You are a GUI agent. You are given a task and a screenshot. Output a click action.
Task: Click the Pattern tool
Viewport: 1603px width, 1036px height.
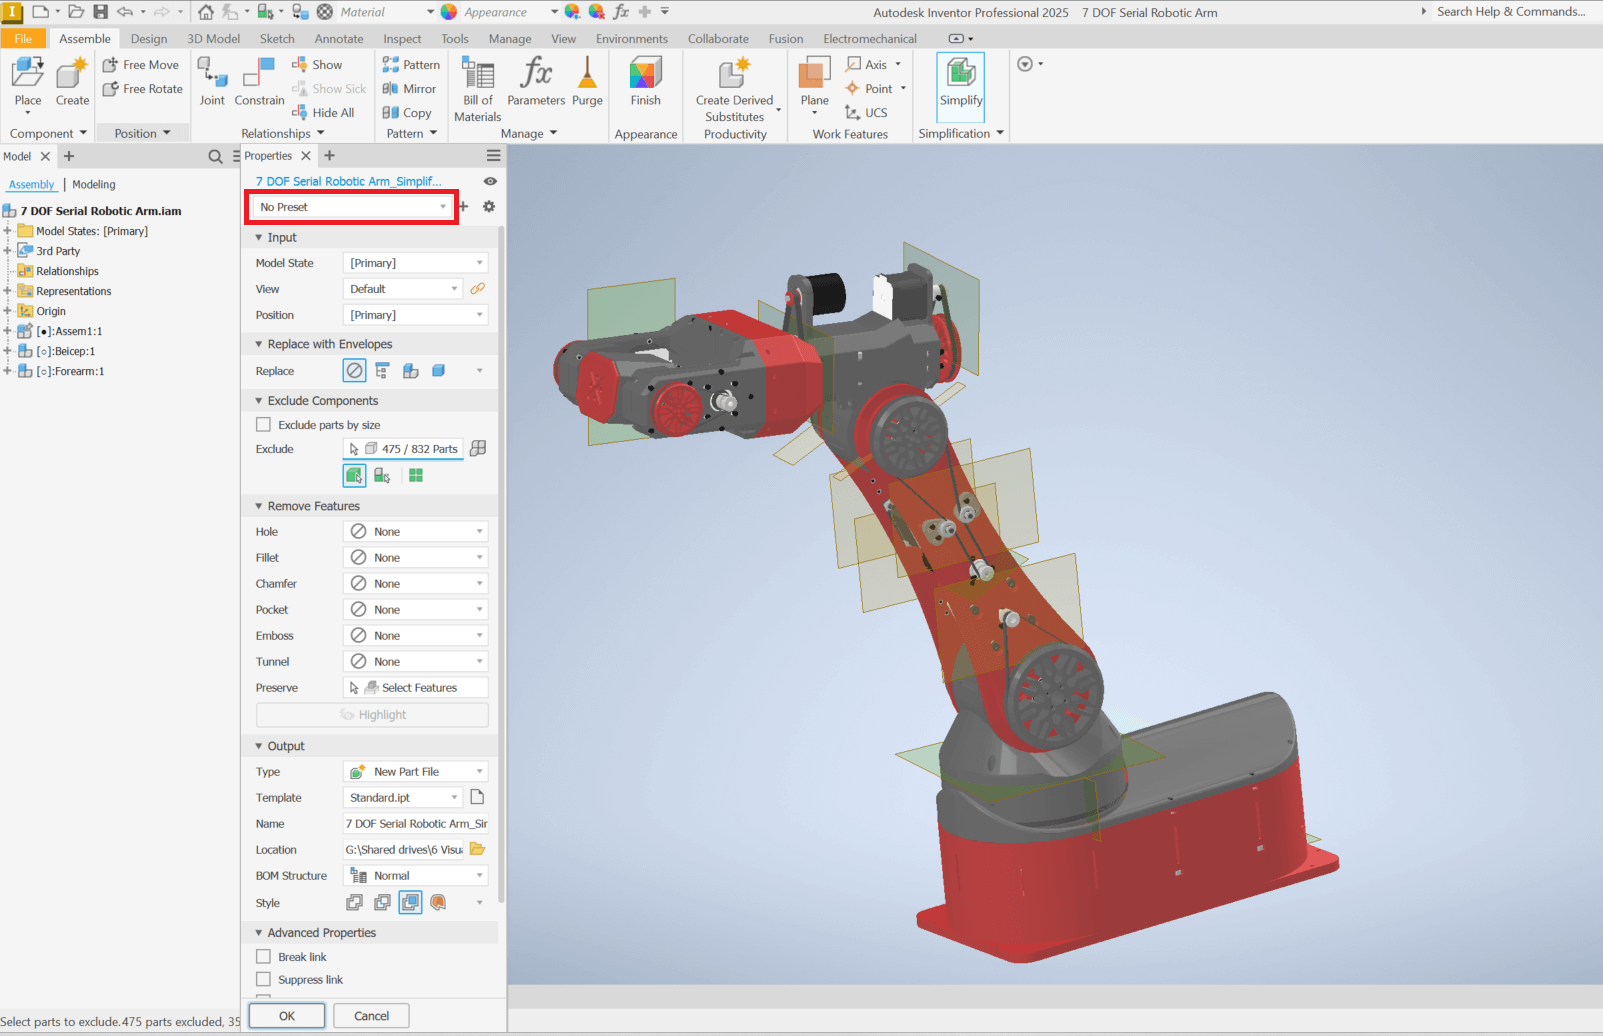[x=411, y=65]
